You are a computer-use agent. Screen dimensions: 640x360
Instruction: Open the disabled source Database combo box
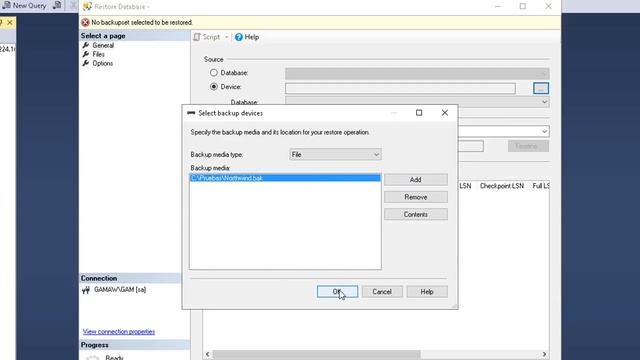[x=417, y=73]
